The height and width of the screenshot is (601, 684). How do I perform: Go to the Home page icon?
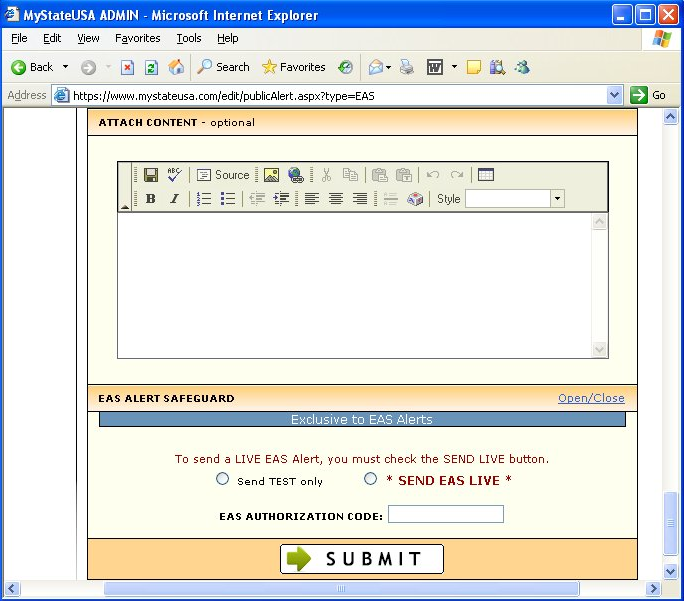tap(176, 67)
